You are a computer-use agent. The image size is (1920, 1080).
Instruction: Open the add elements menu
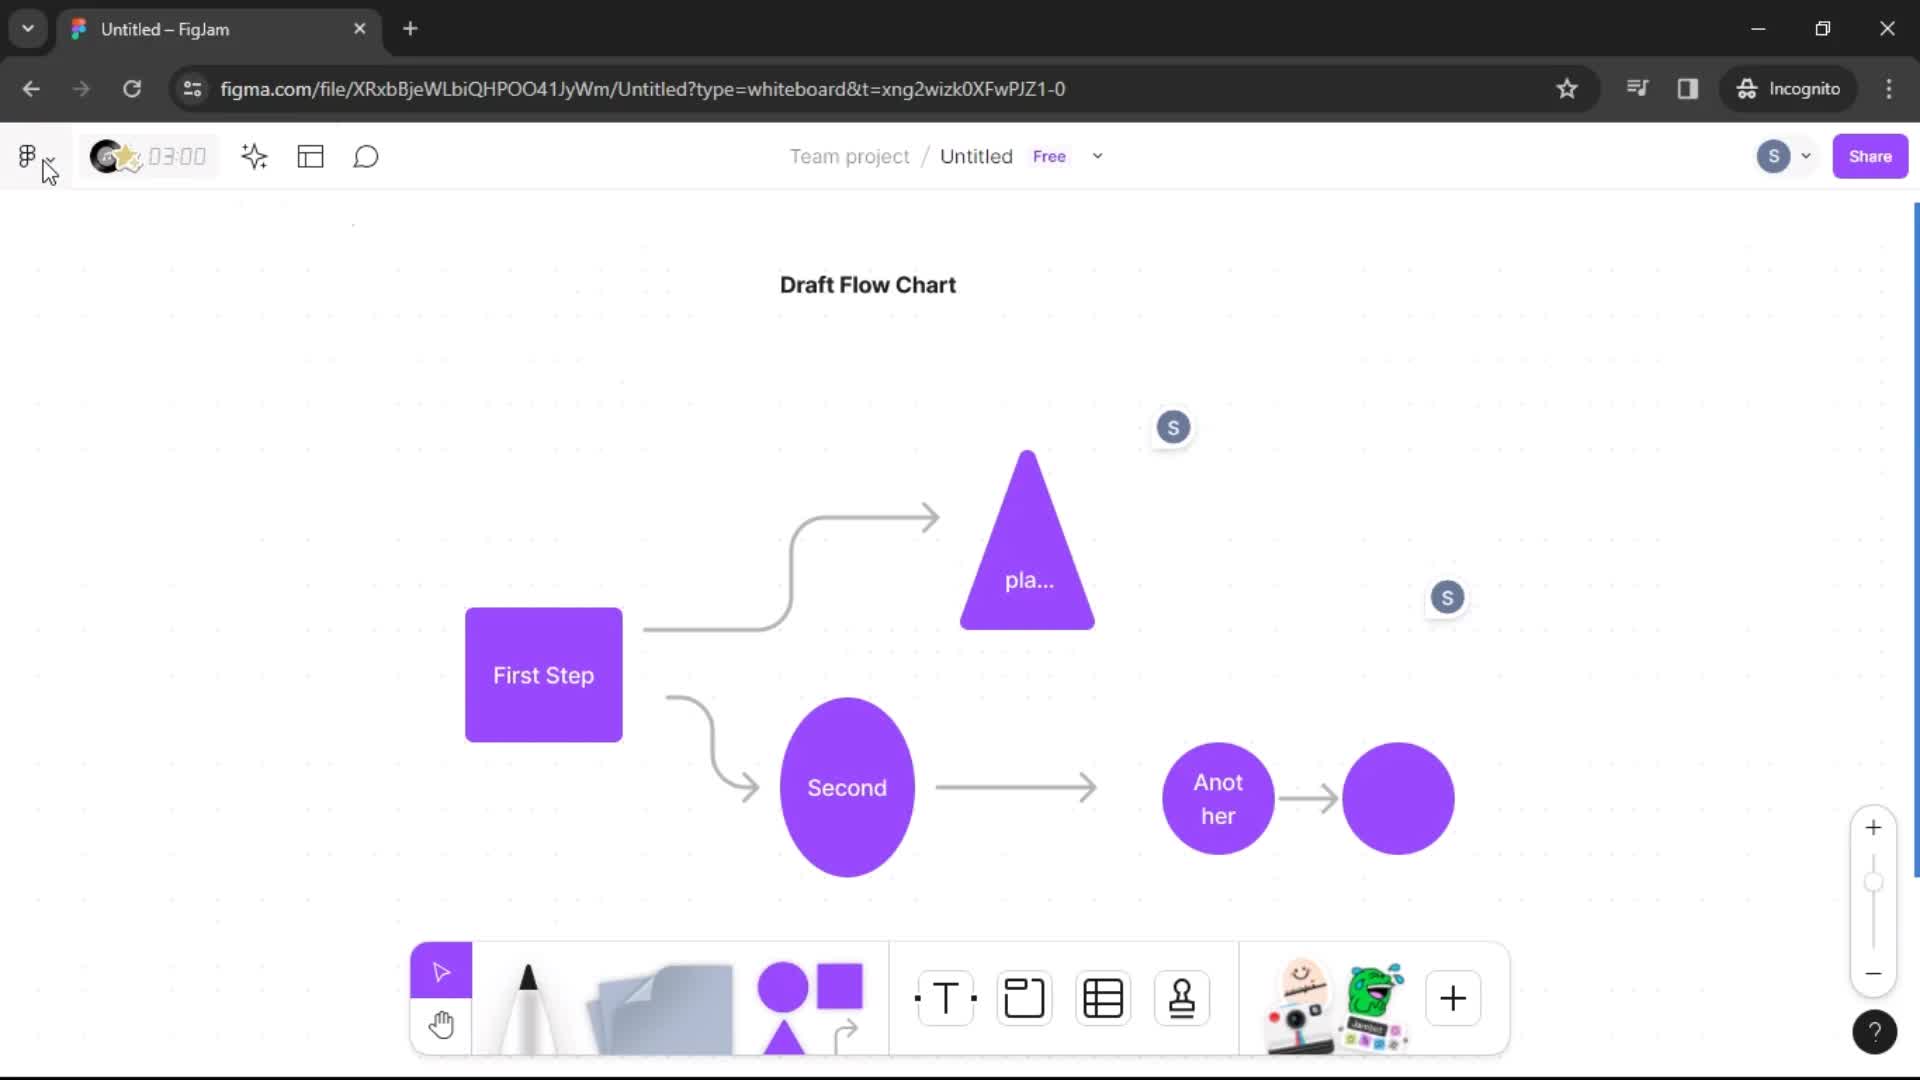(x=1452, y=998)
